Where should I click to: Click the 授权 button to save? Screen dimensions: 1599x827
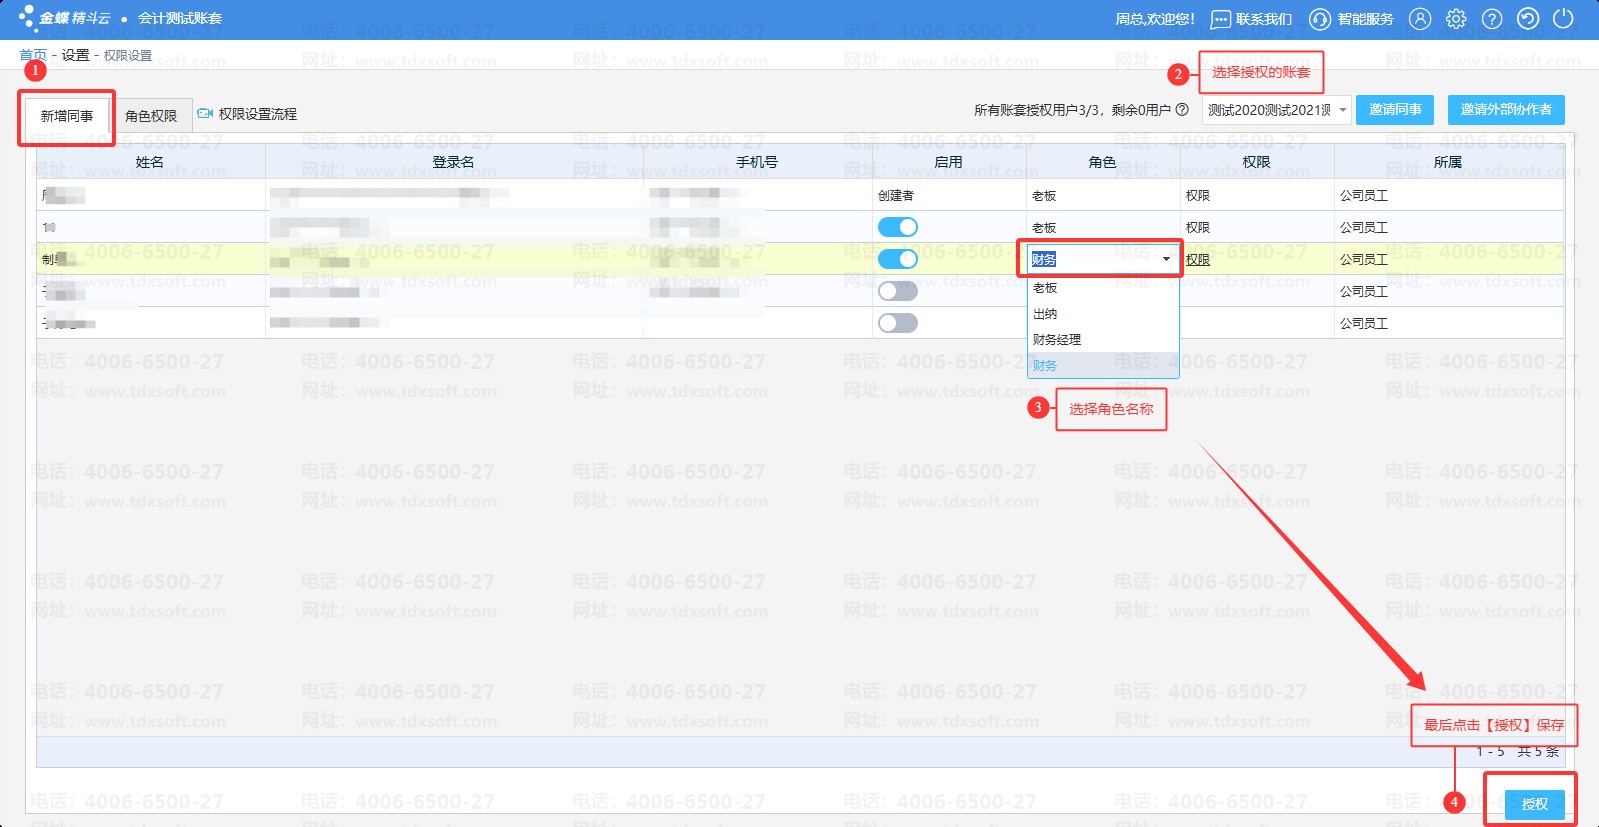point(1535,804)
